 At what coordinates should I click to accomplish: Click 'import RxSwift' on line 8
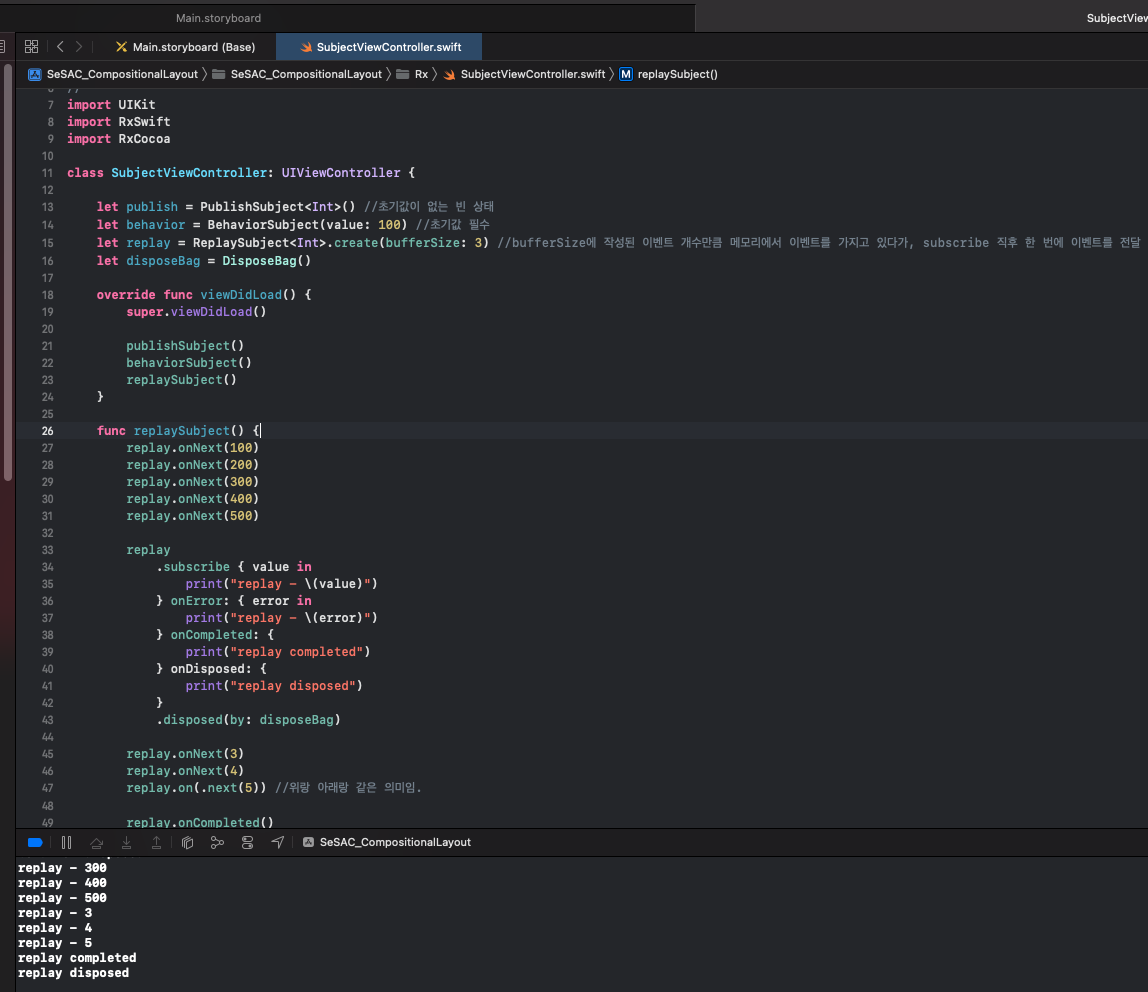click(x=119, y=122)
